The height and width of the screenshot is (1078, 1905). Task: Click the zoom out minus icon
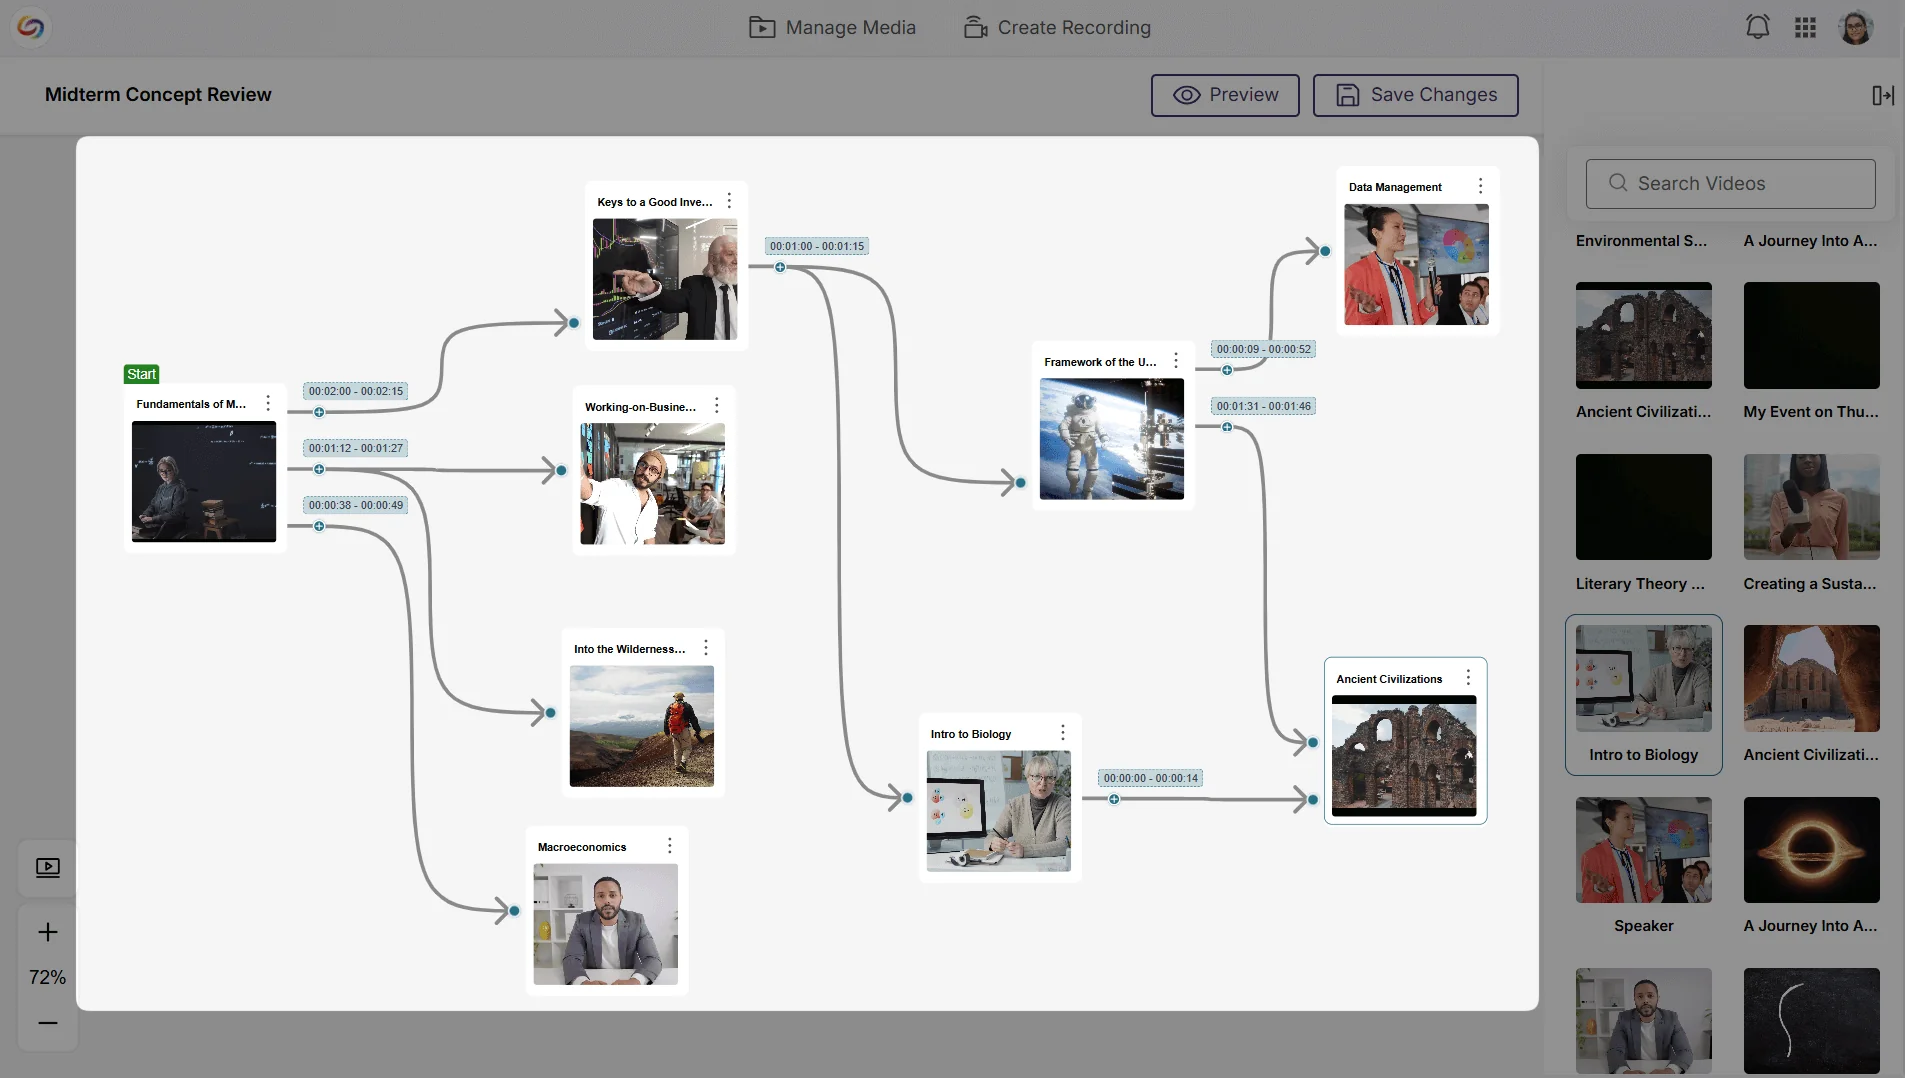[47, 1022]
